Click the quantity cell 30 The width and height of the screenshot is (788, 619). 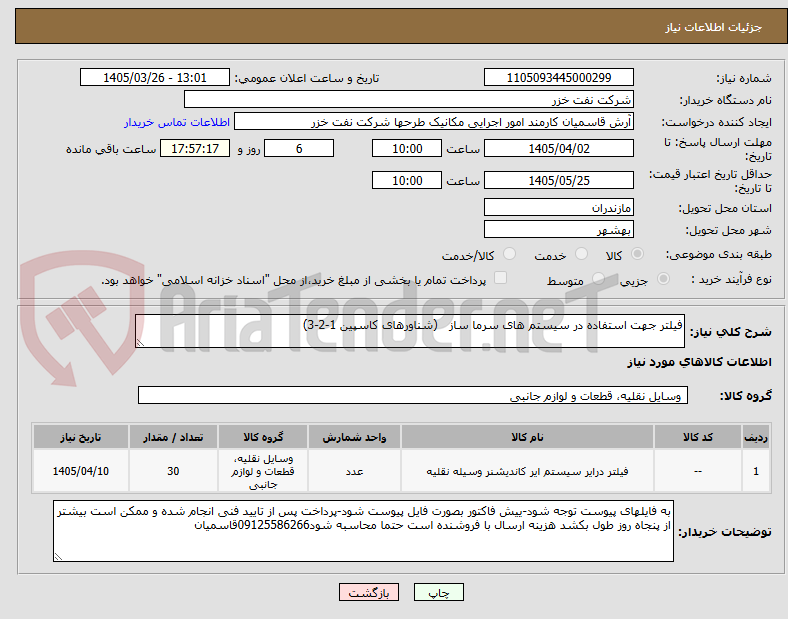[x=173, y=471]
